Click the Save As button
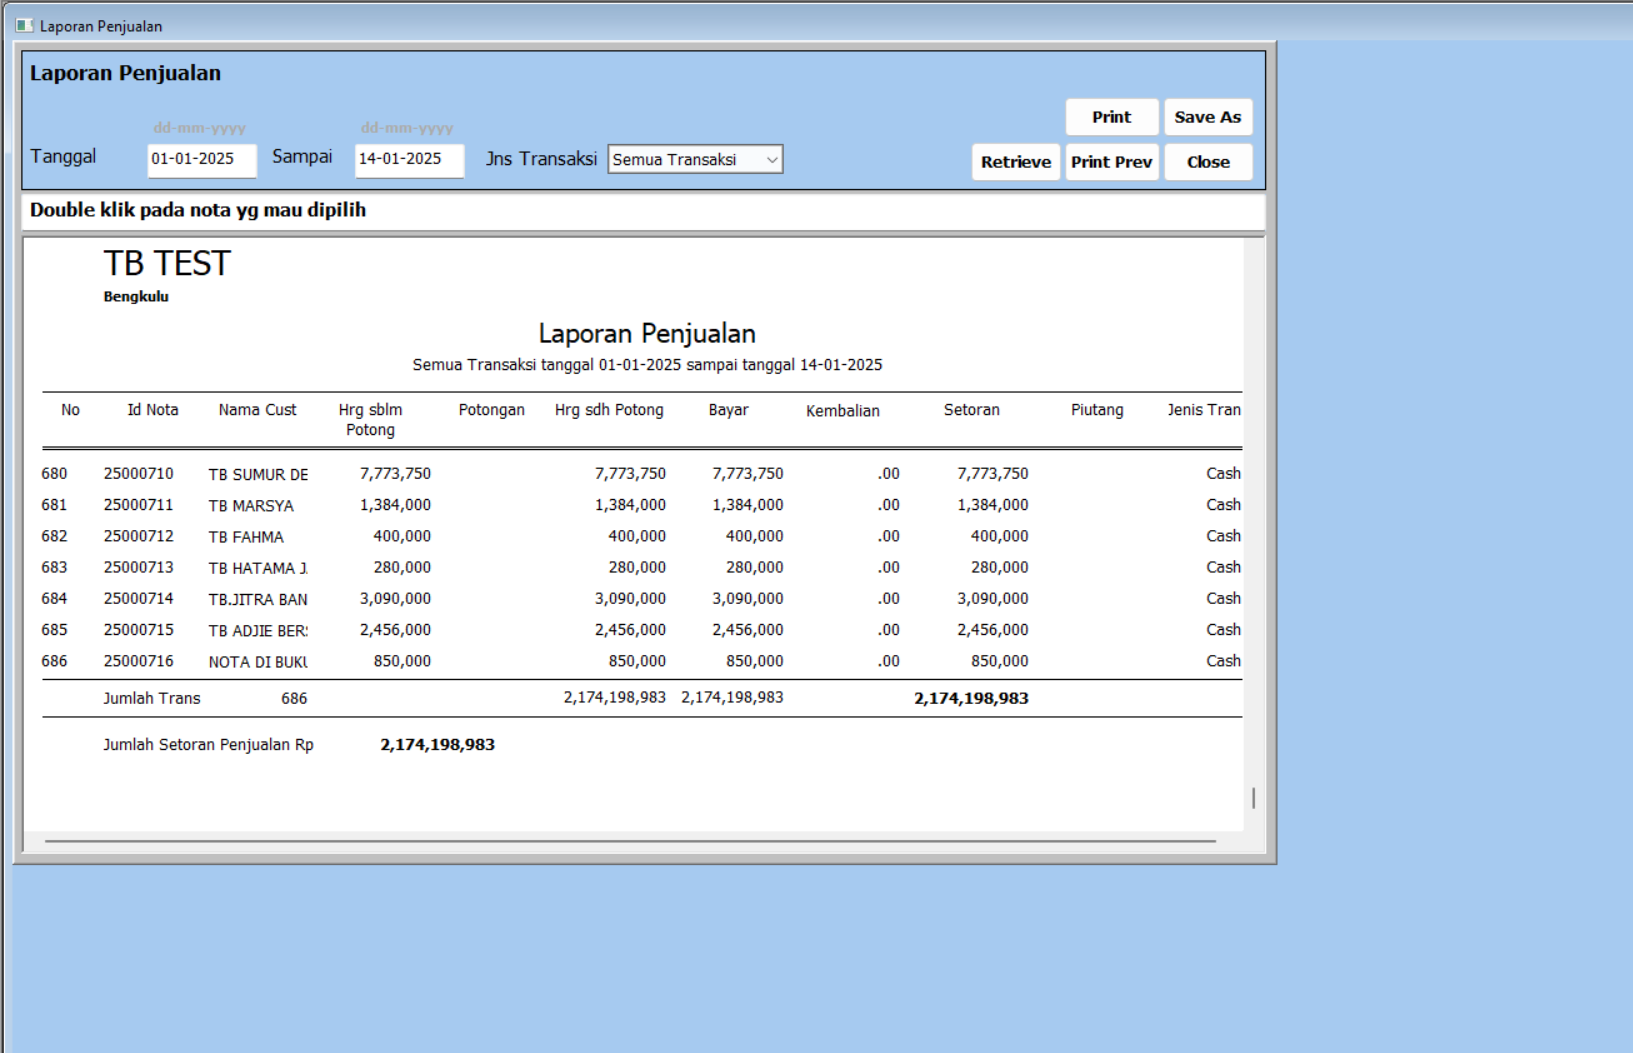The image size is (1633, 1053). pyautogui.click(x=1207, y=117)
